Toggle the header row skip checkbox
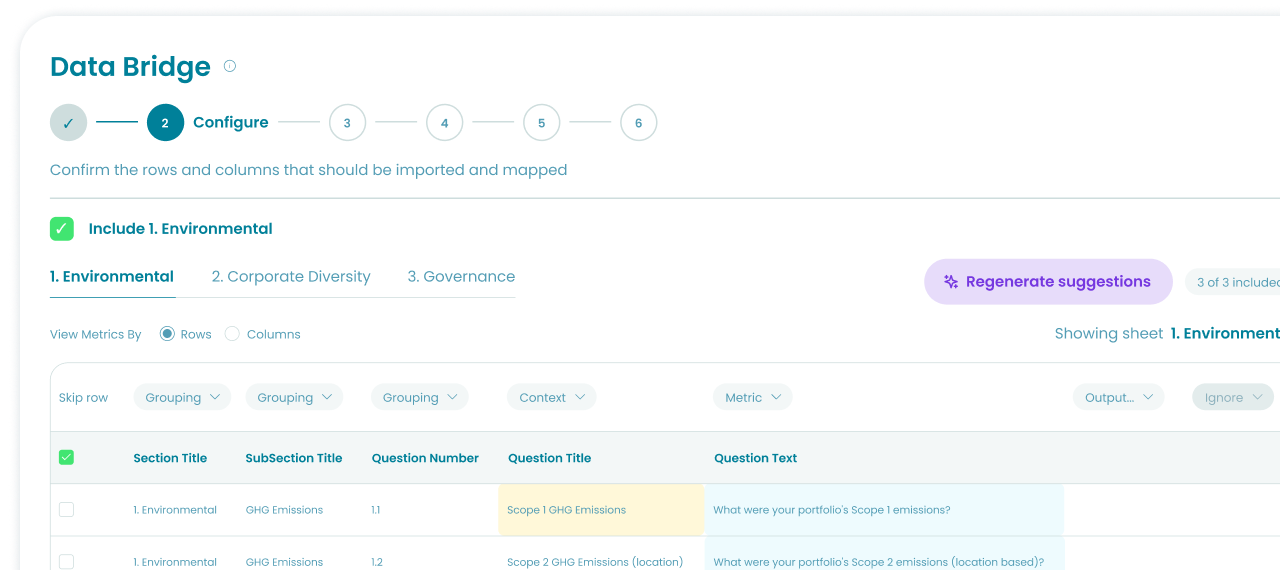Viewport: 1280px width, 570px height. tap(66, 457)
